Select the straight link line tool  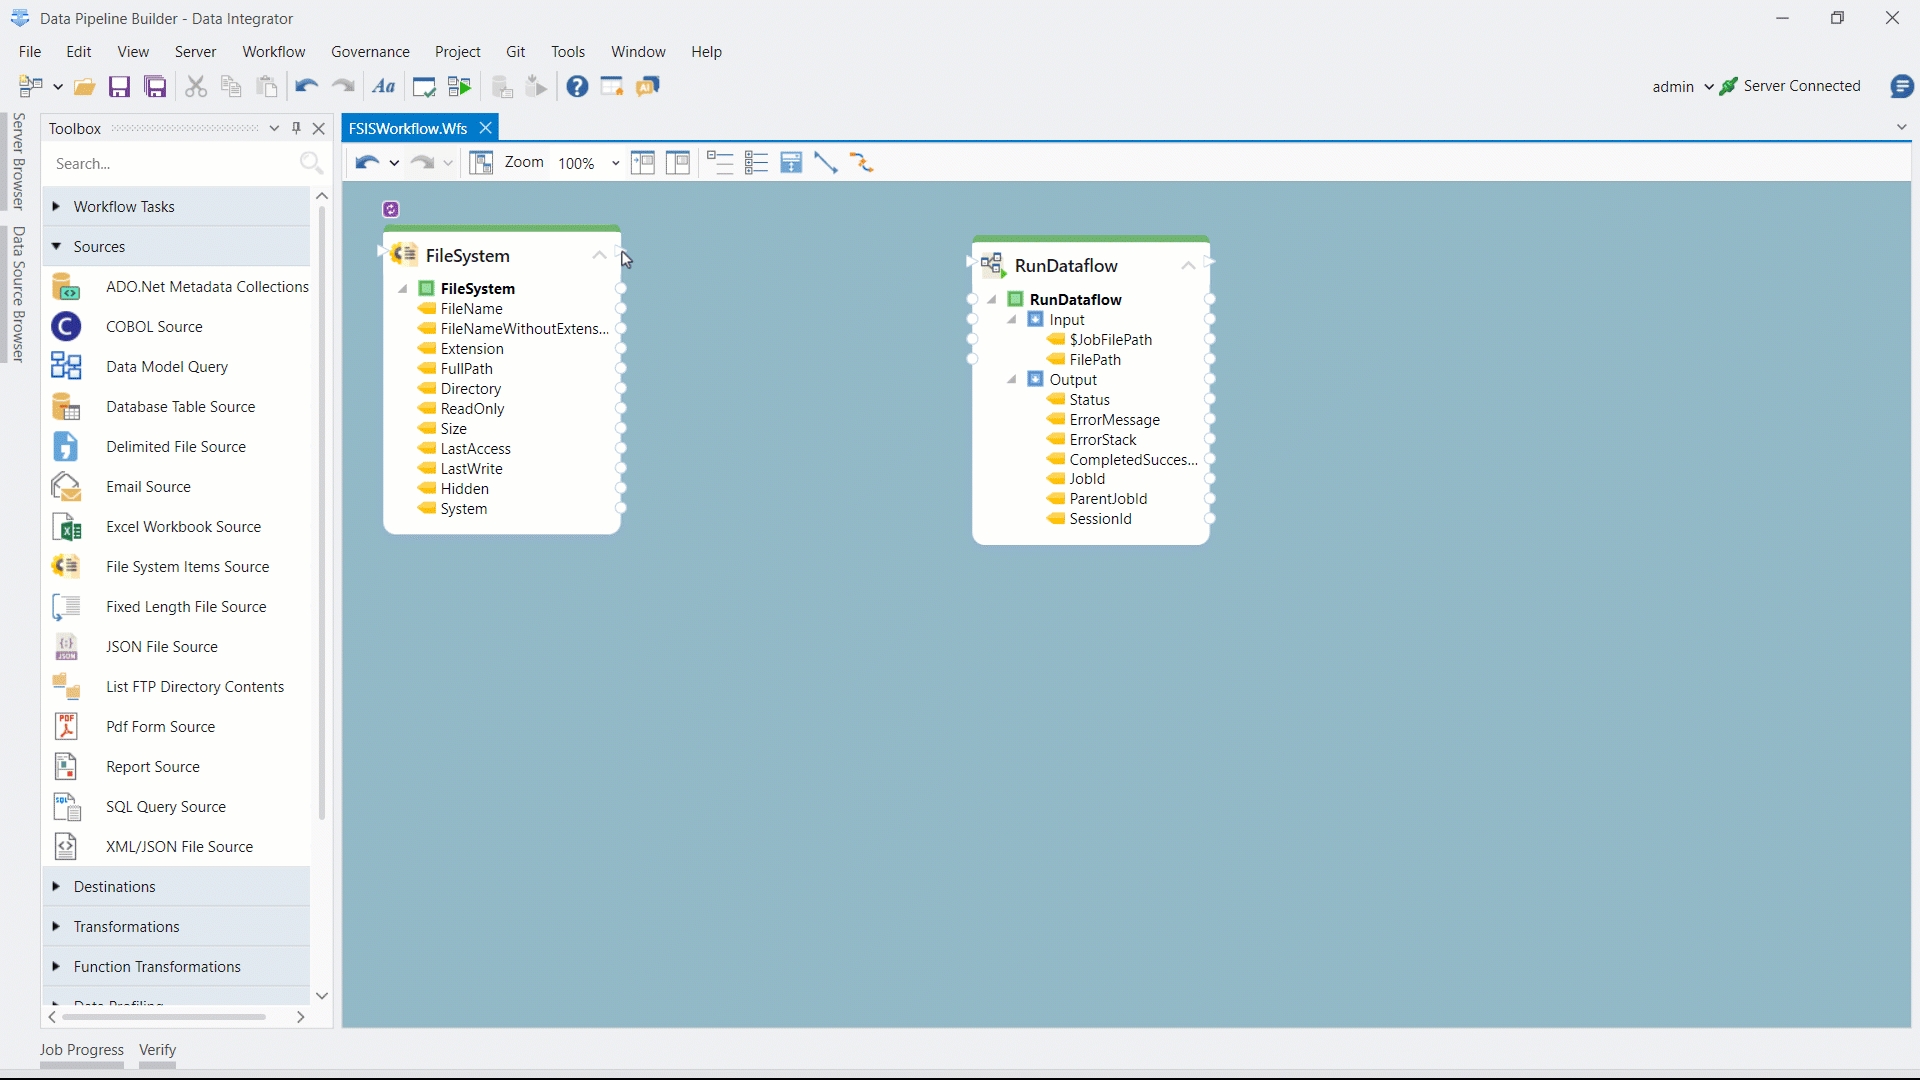point(826,163)
